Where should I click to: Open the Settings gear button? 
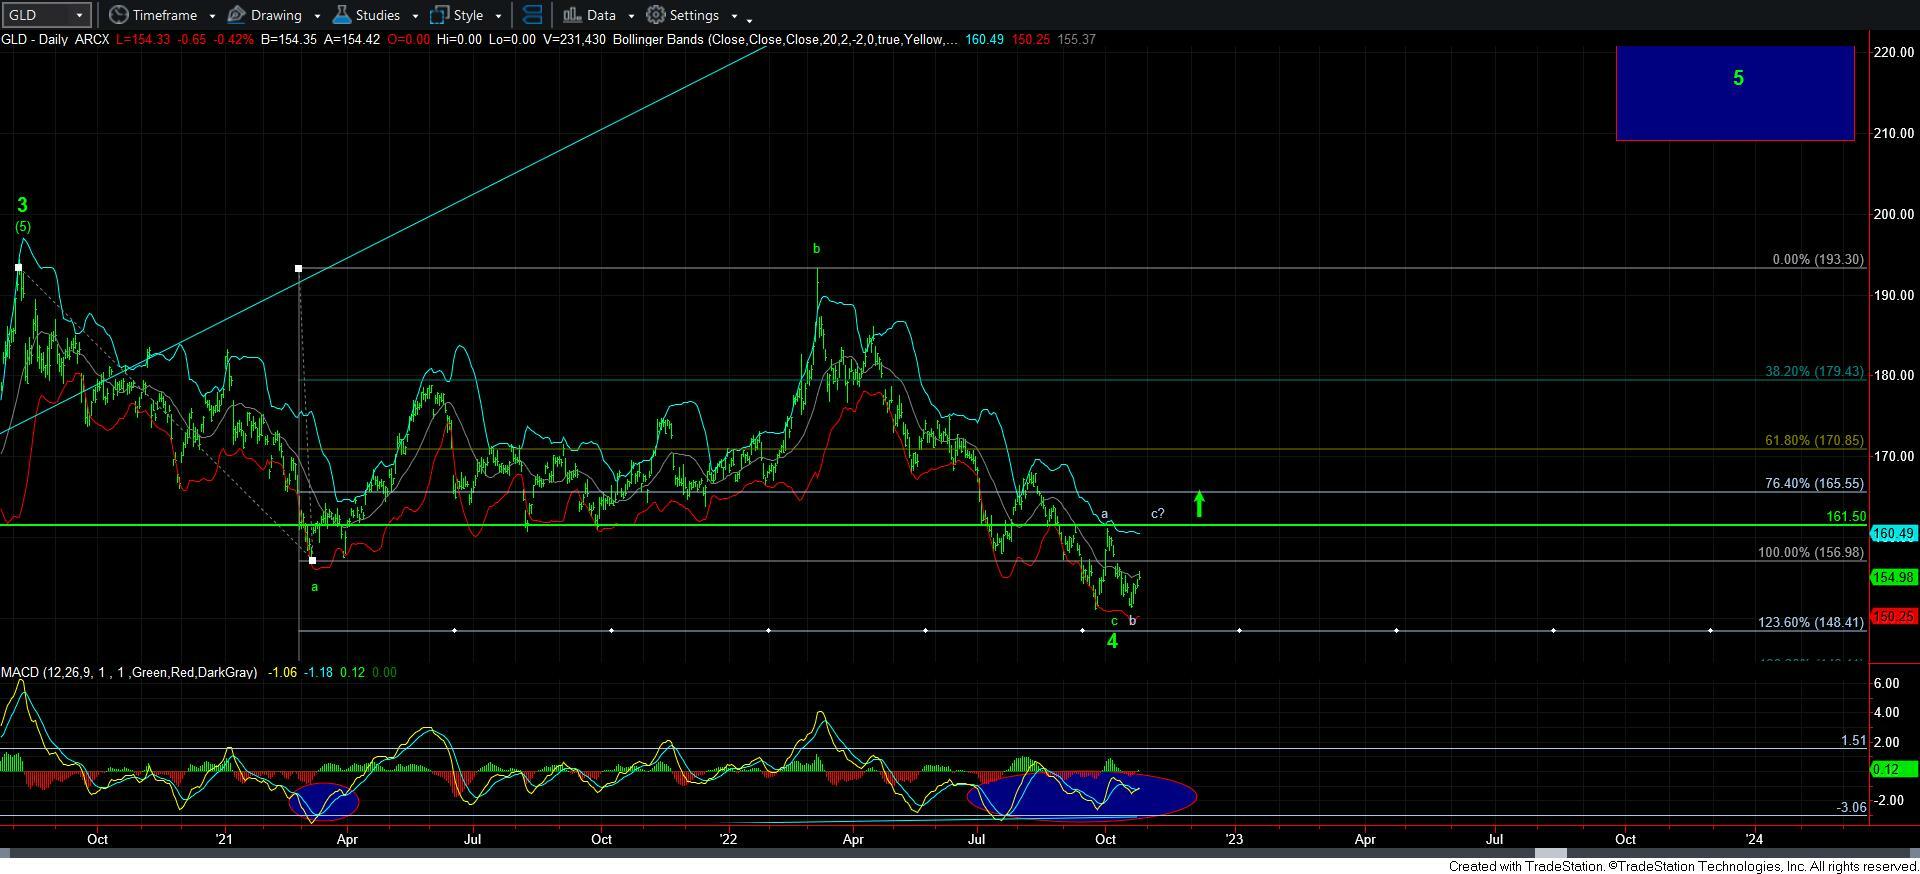682,15
